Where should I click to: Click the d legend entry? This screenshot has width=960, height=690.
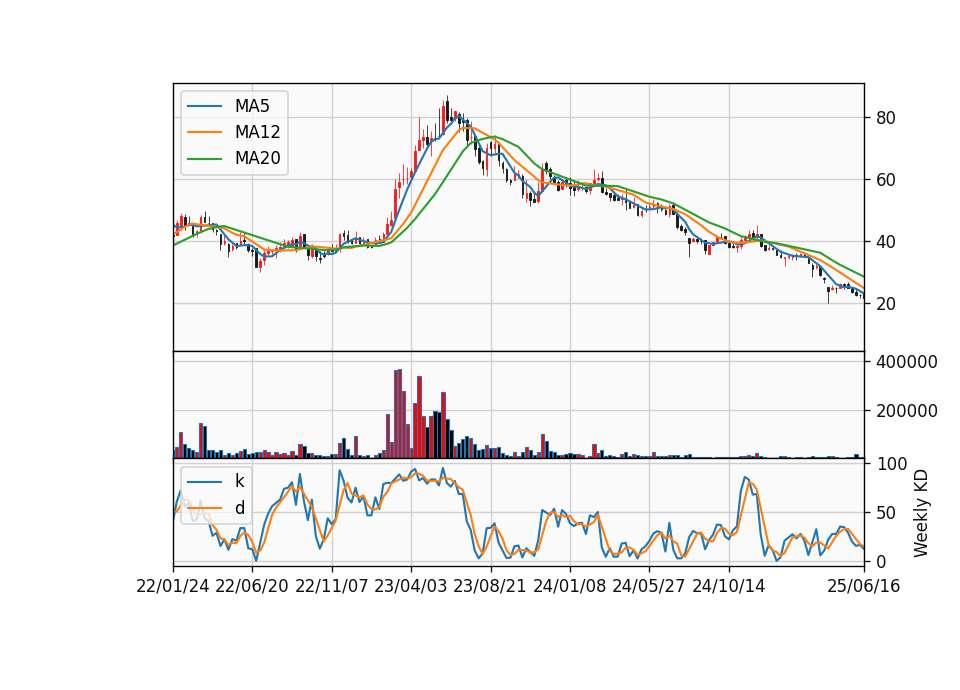click(216, 508)
